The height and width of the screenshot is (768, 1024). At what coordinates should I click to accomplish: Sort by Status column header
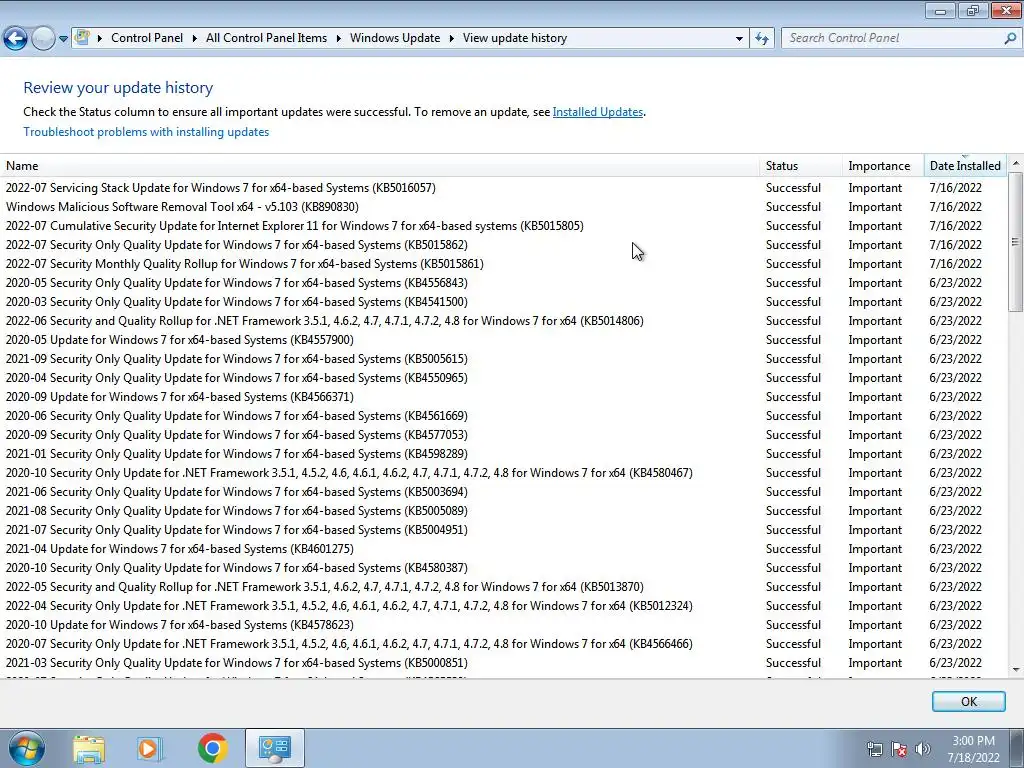(x=801, y=166)
